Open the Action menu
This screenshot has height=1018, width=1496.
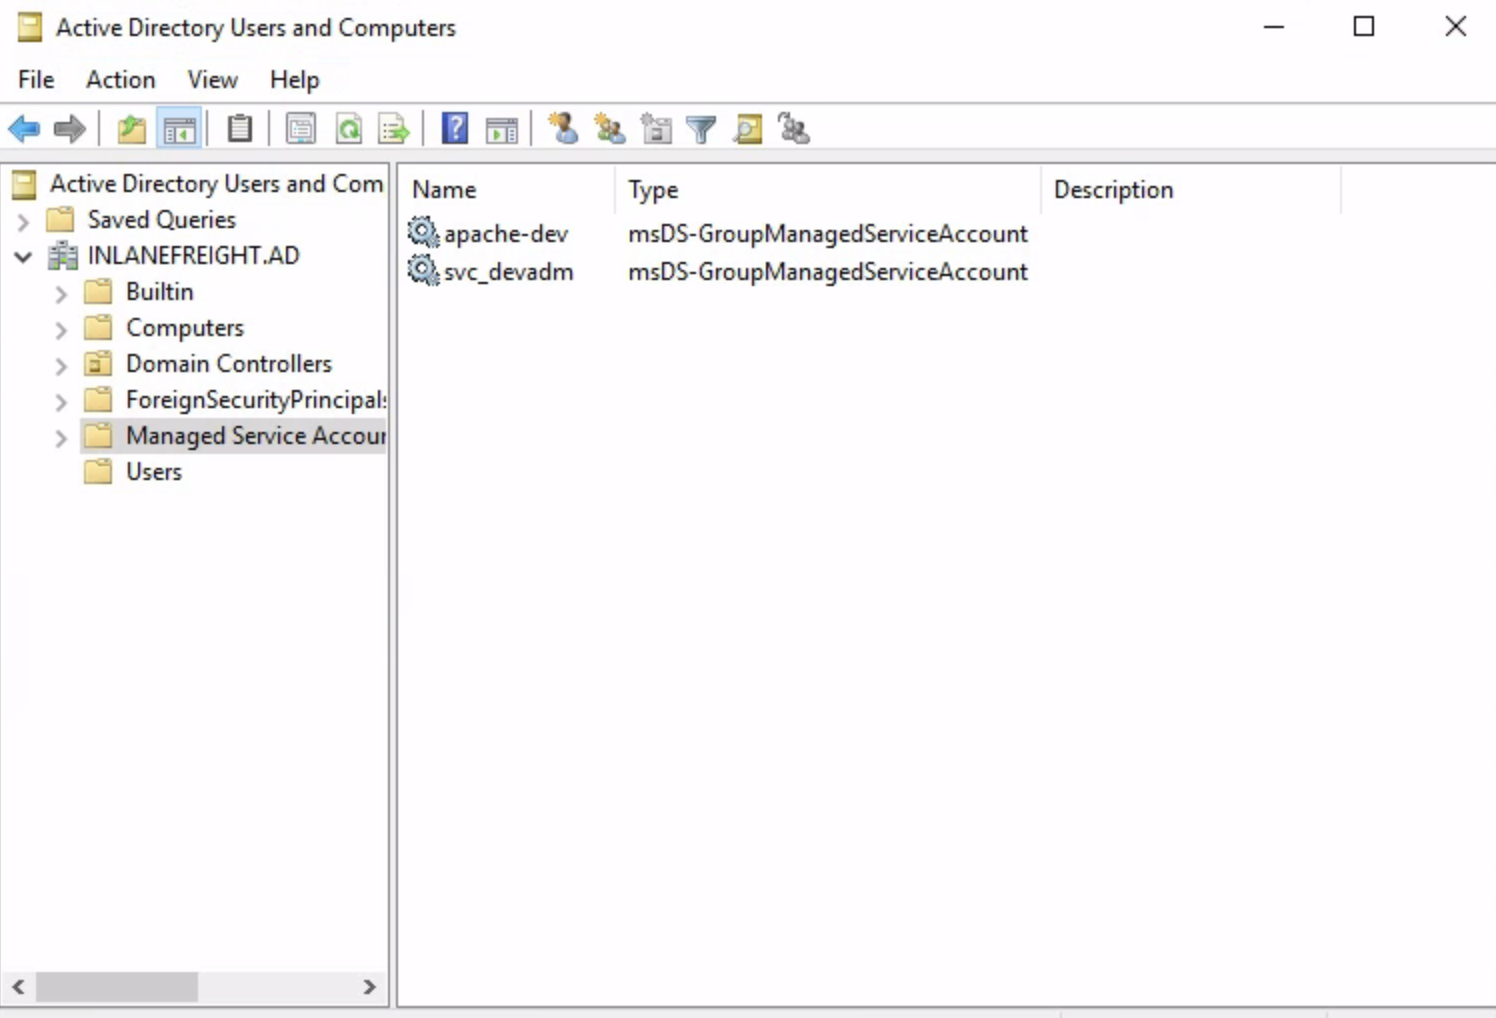coord(120,80)
